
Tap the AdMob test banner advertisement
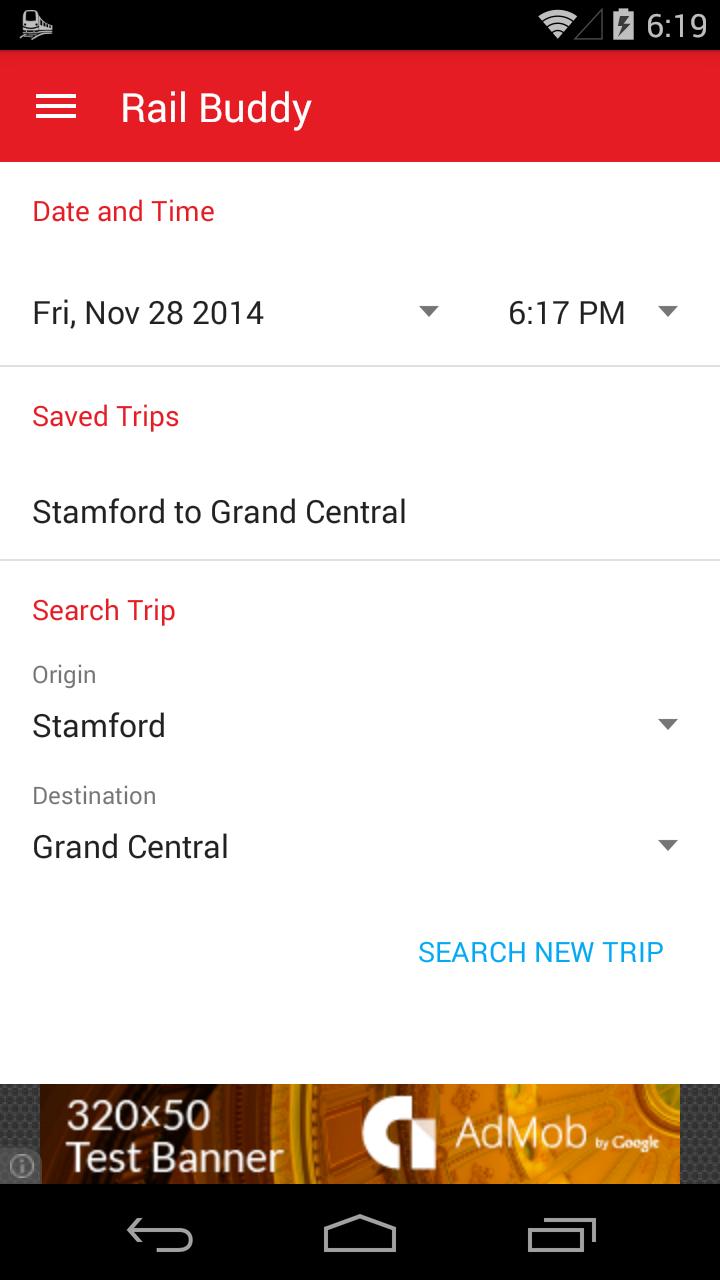tap(360, 1134)
